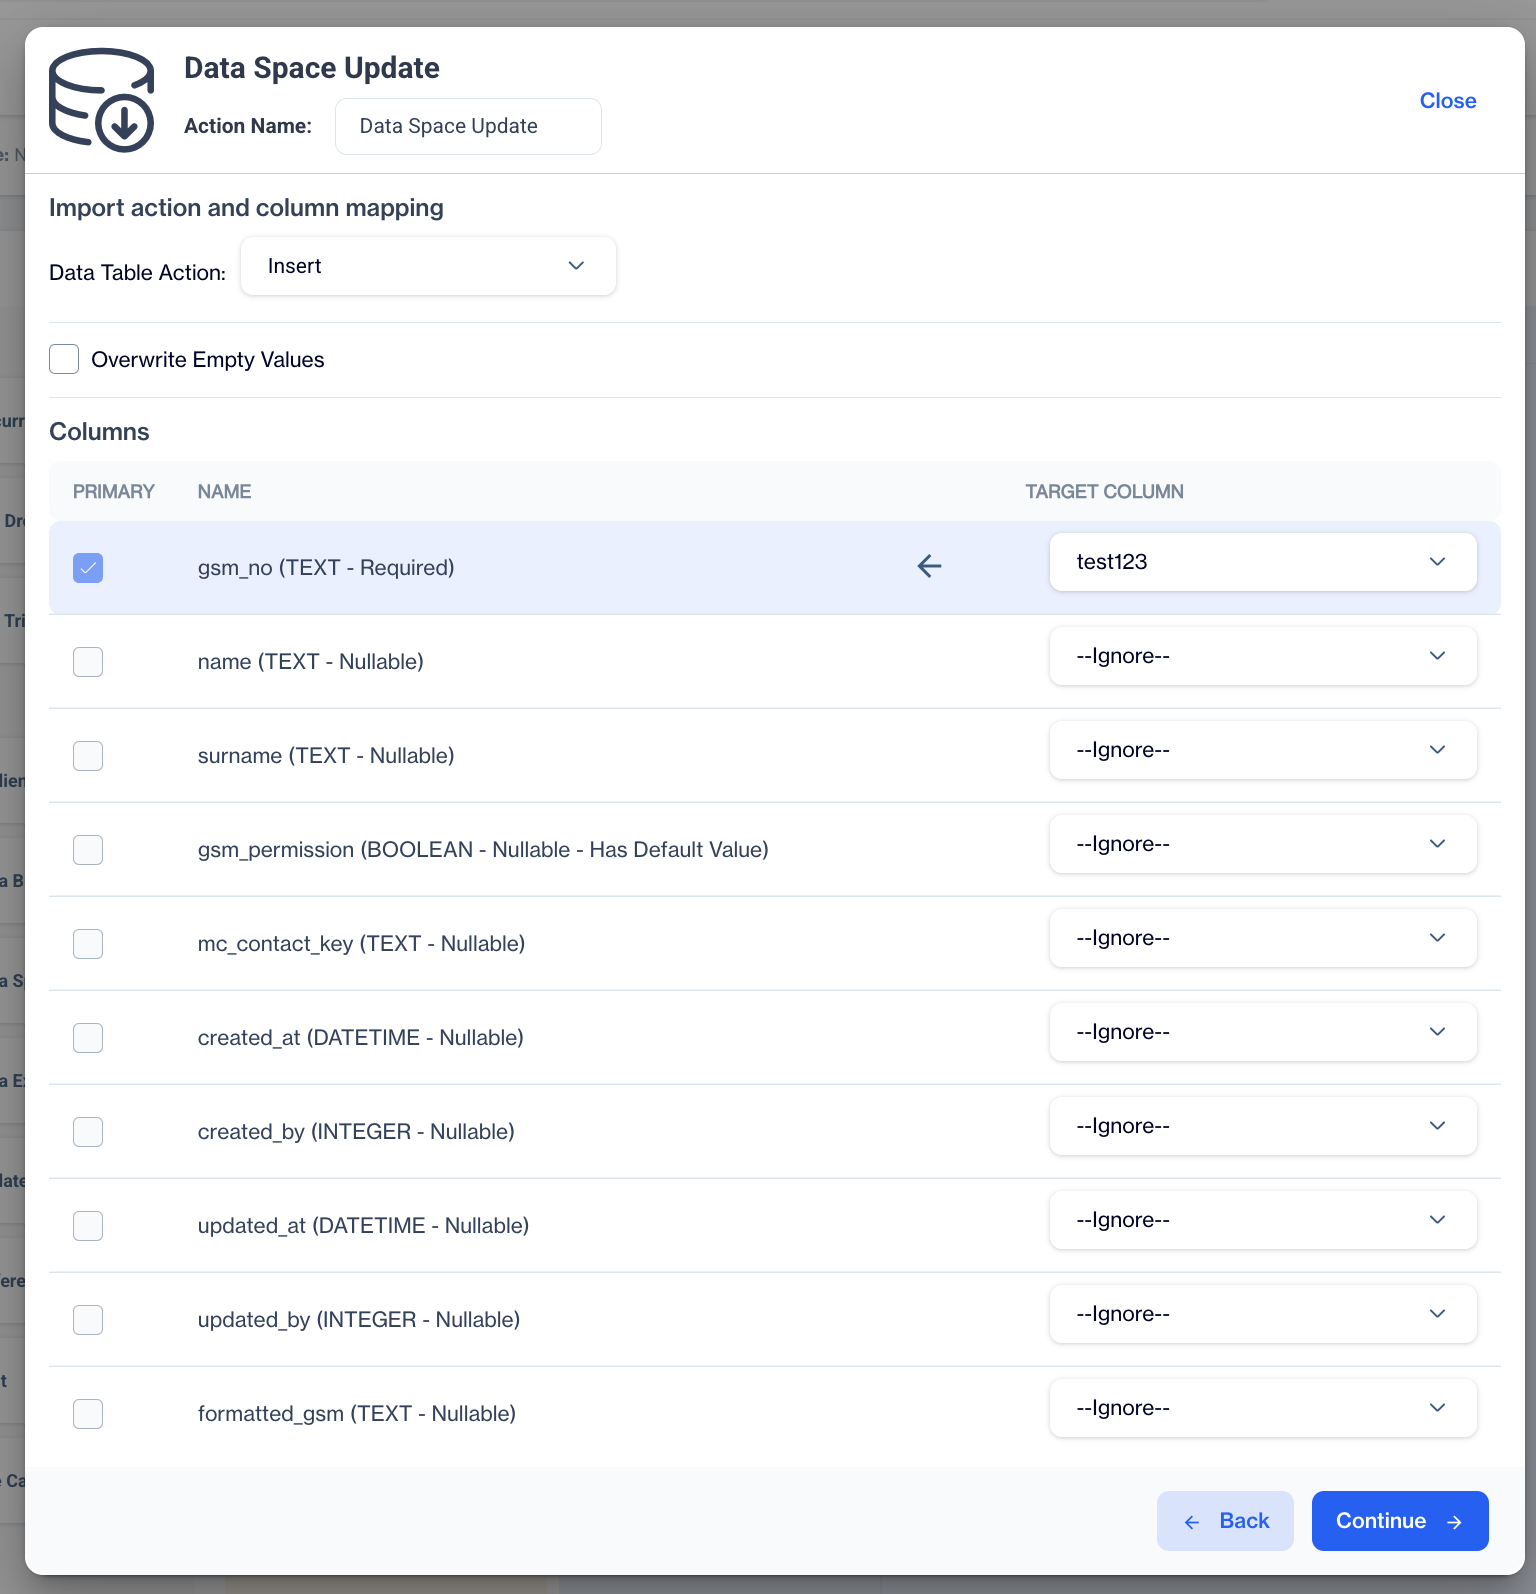Screen dimensions: 1536x1594
Task: Click the Overwrite Empty Values label
Action: 208,360
